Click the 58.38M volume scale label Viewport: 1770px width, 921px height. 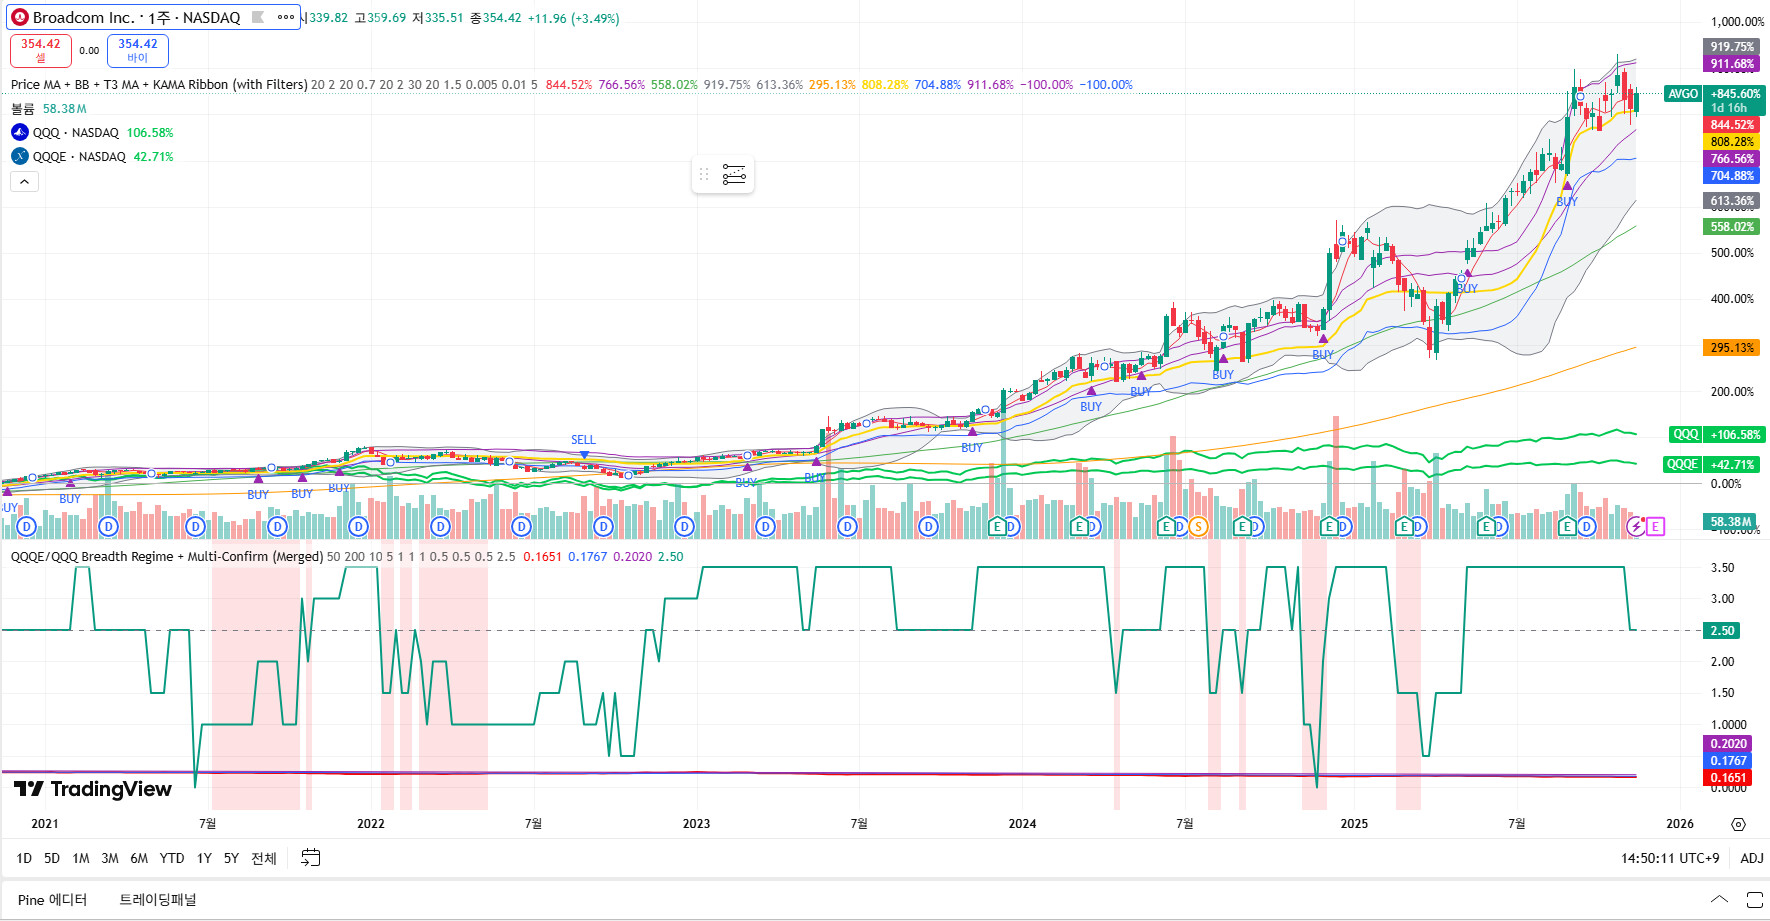(1731, 522)
